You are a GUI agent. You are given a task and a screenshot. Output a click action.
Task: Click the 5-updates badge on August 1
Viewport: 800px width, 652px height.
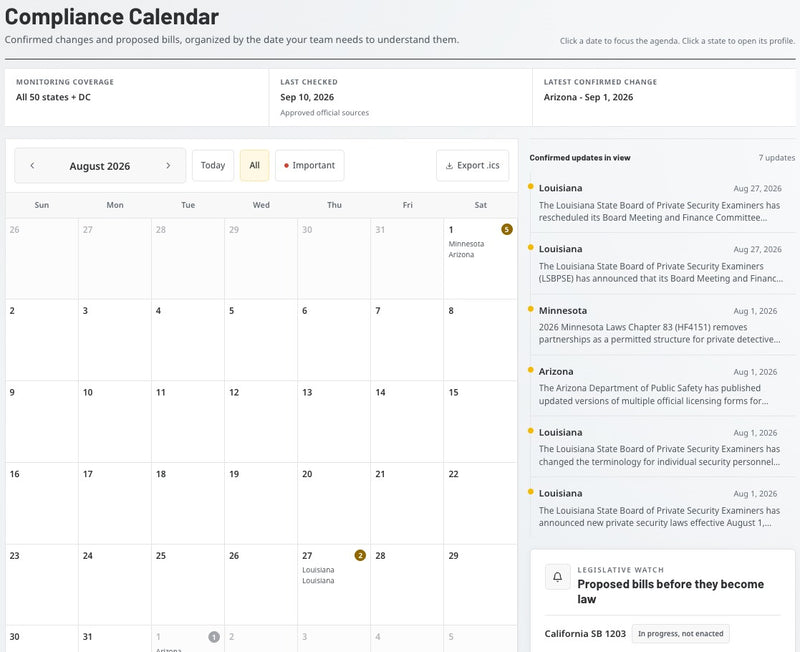[x=506, y=229]
